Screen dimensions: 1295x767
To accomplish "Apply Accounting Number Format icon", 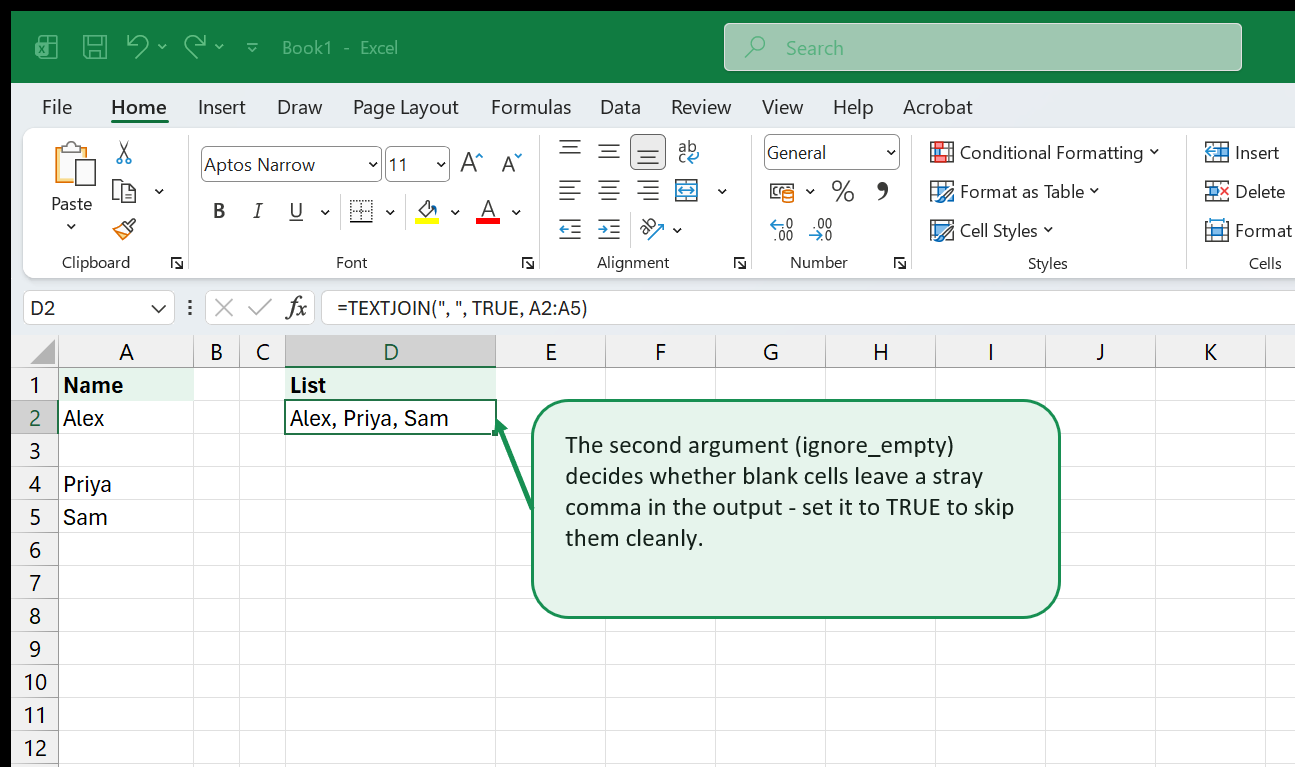I will pos(782,191).
